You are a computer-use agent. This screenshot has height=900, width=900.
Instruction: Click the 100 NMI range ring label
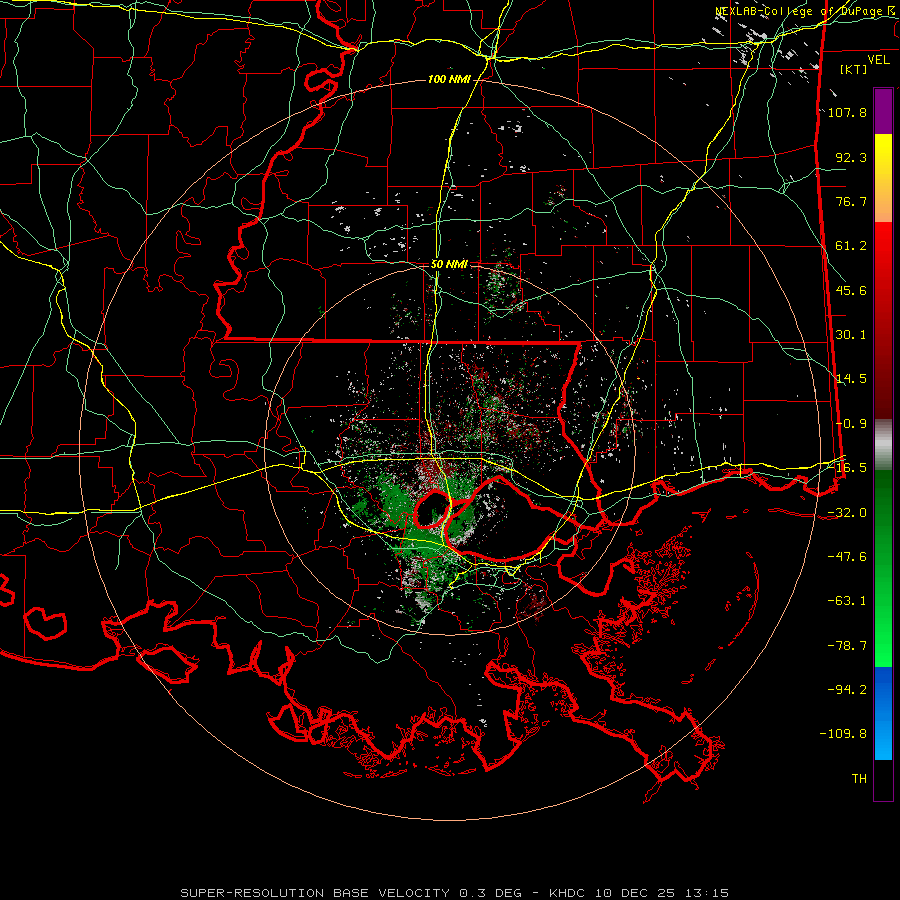pos(449,79)
